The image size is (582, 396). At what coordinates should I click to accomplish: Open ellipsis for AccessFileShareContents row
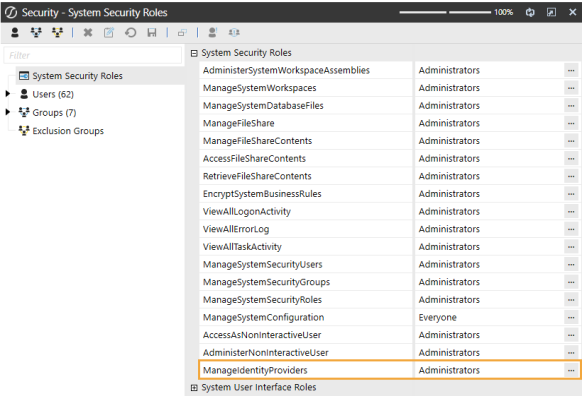[571, 158]
